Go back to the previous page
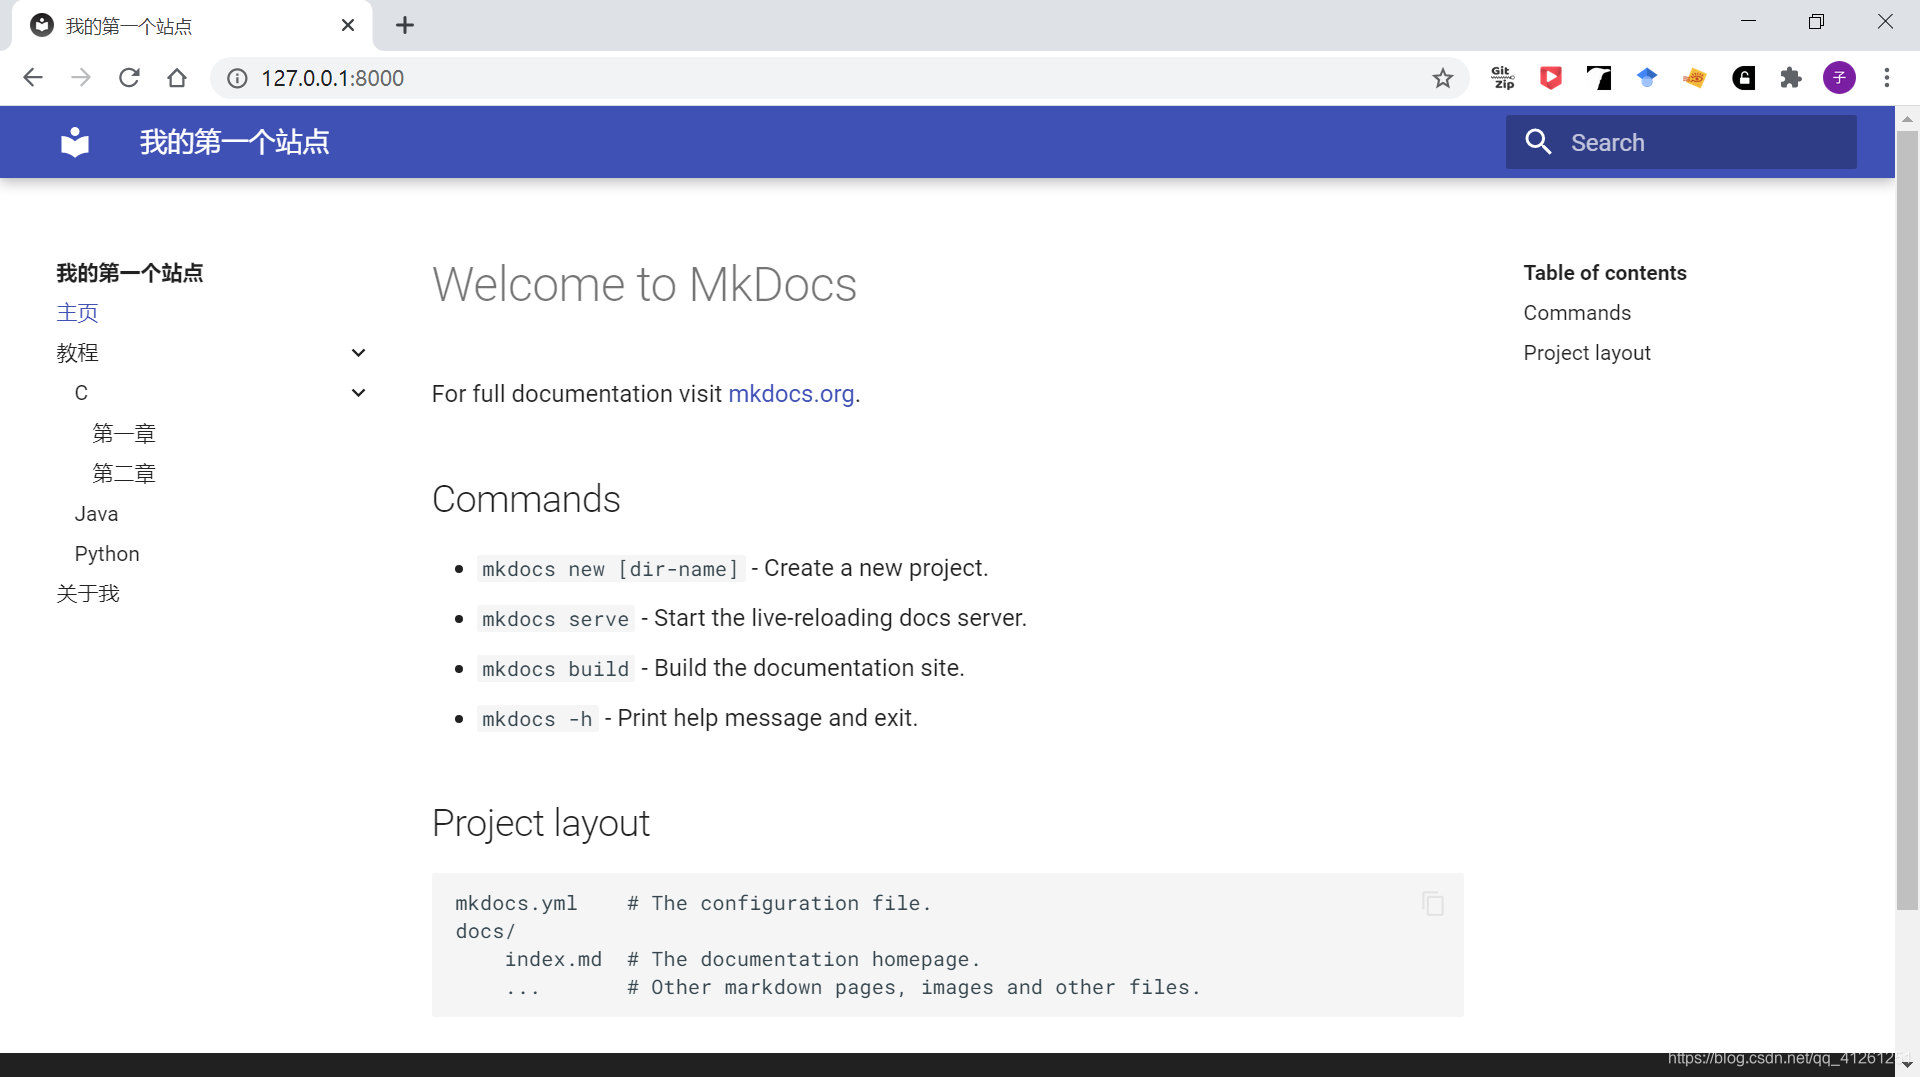This screenshot has height=1077, width=1920. point(33,78)
